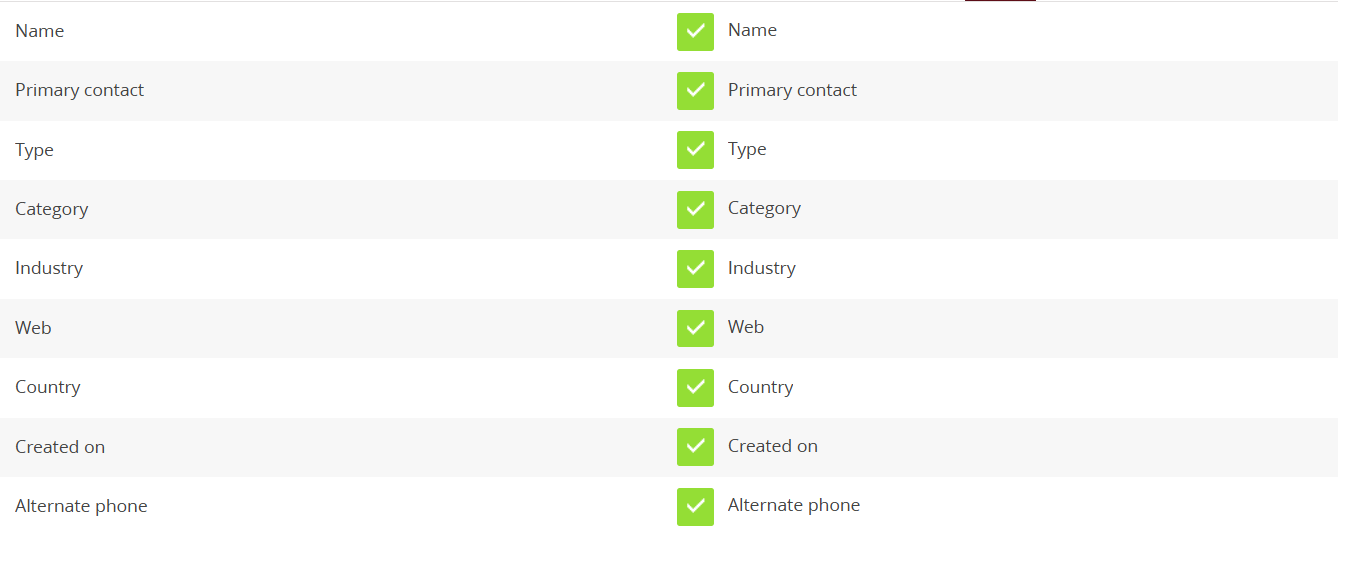Toggle the Category checkbox off

(x=695, y=209)
